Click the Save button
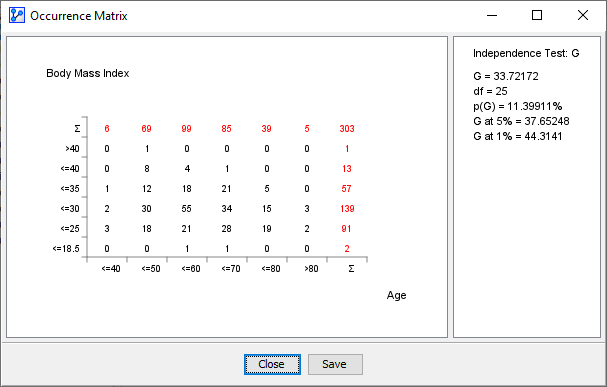Image resolution: width=607 pixels, height=387 pixels. point(335,364)
